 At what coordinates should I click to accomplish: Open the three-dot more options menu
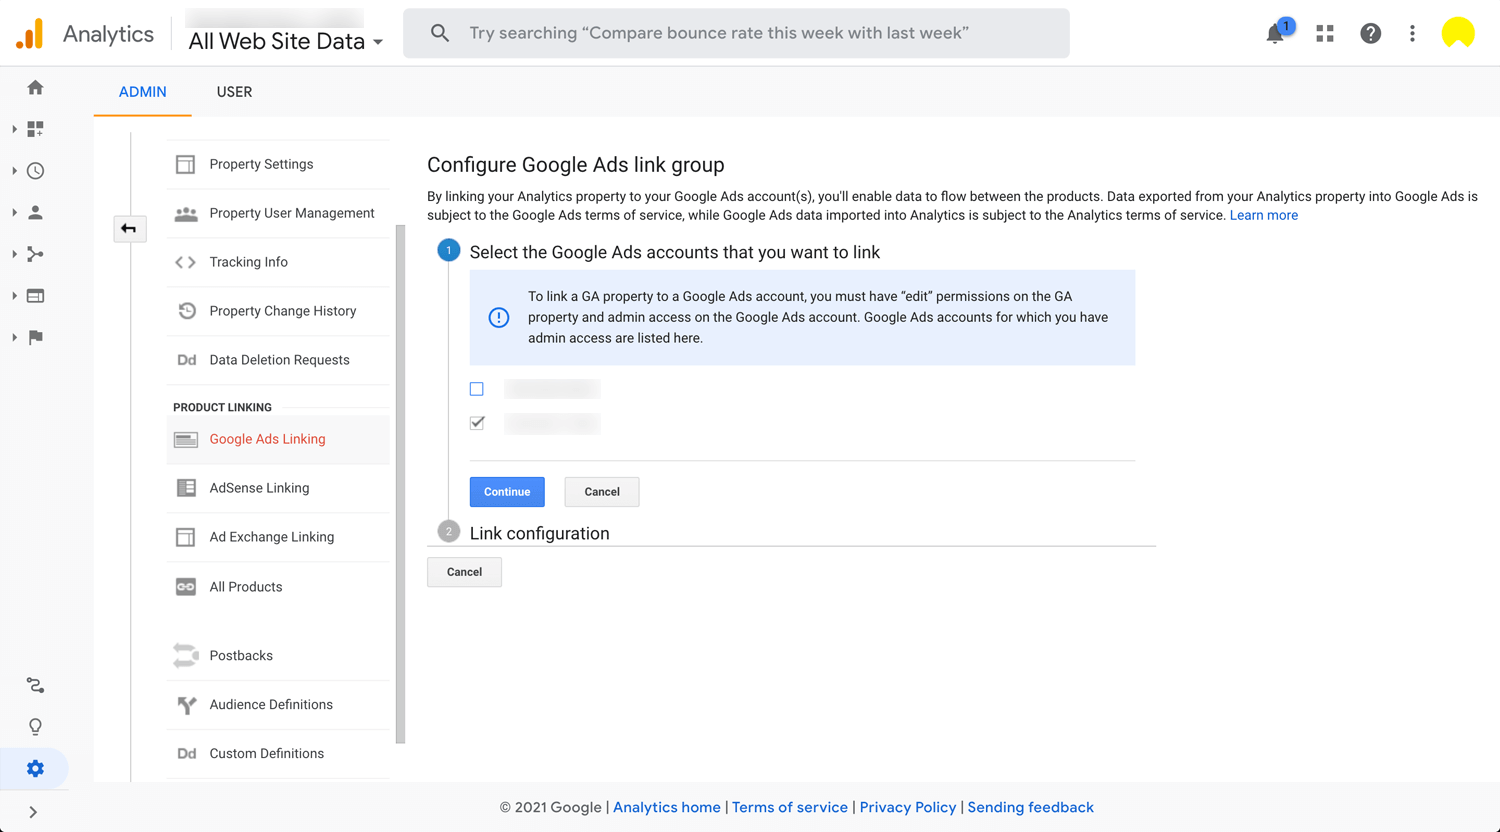pyautogui.click(x=1412, y=33)
